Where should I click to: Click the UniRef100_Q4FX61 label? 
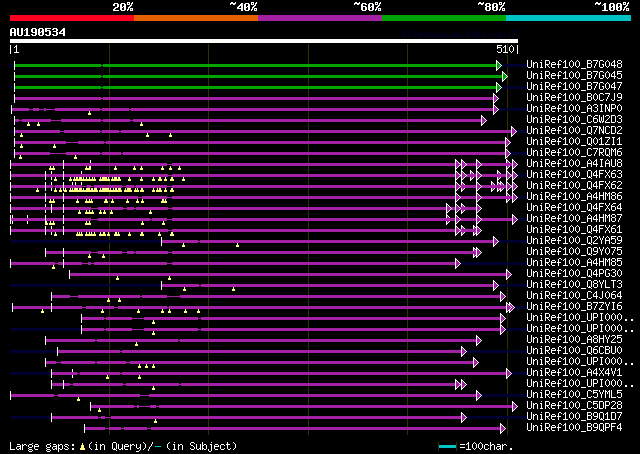point(574,230)
